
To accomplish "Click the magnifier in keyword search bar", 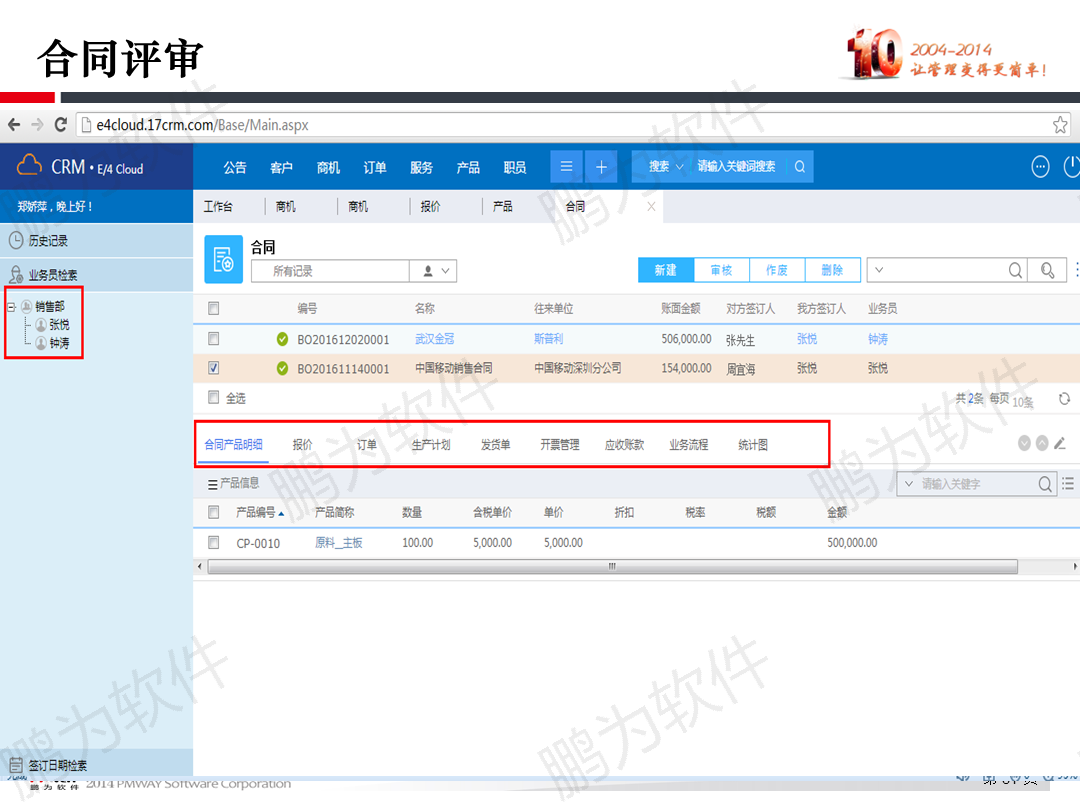I will (x=800, y=167).
